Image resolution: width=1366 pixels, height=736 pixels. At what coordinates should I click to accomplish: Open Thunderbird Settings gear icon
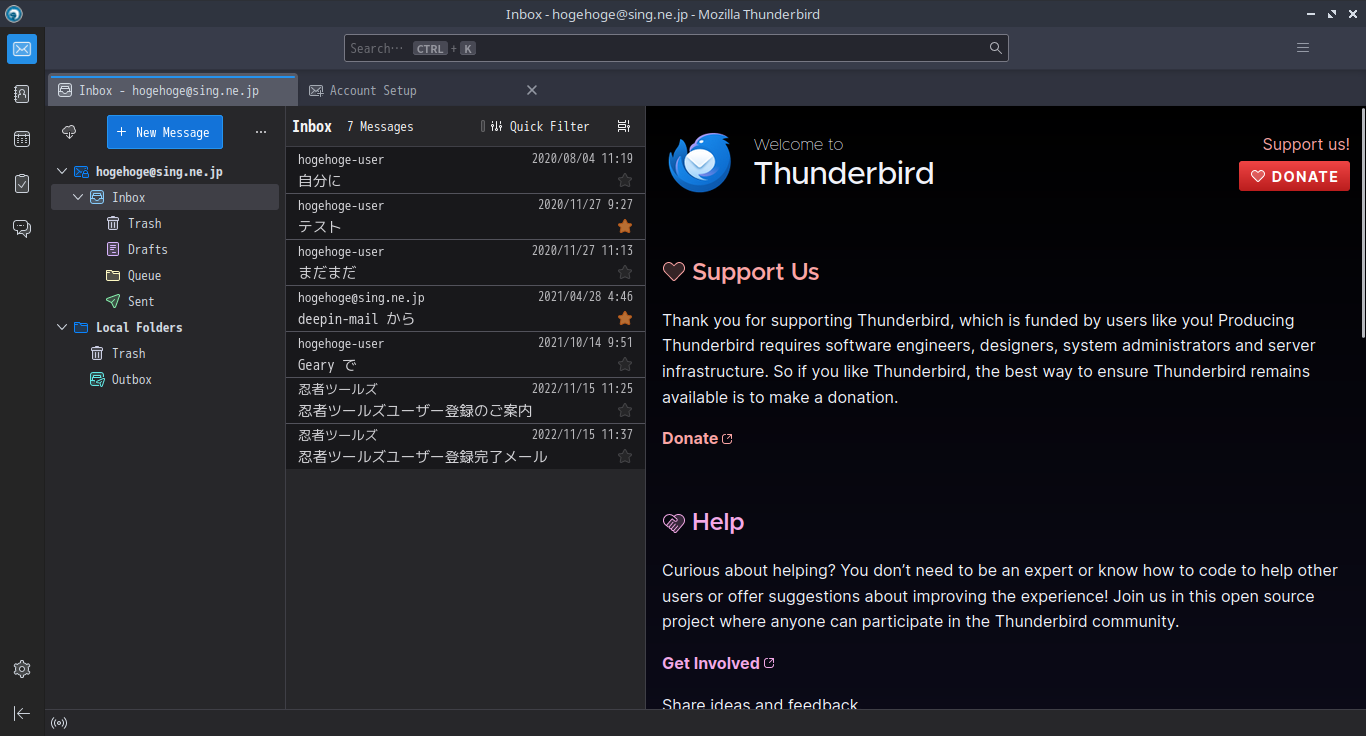click(22, 669)
